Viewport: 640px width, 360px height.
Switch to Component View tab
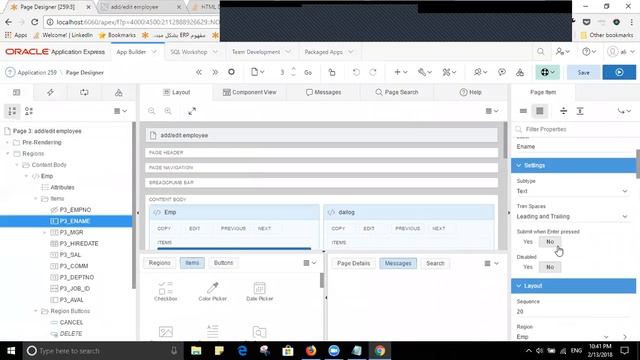[x=249, y=92]
